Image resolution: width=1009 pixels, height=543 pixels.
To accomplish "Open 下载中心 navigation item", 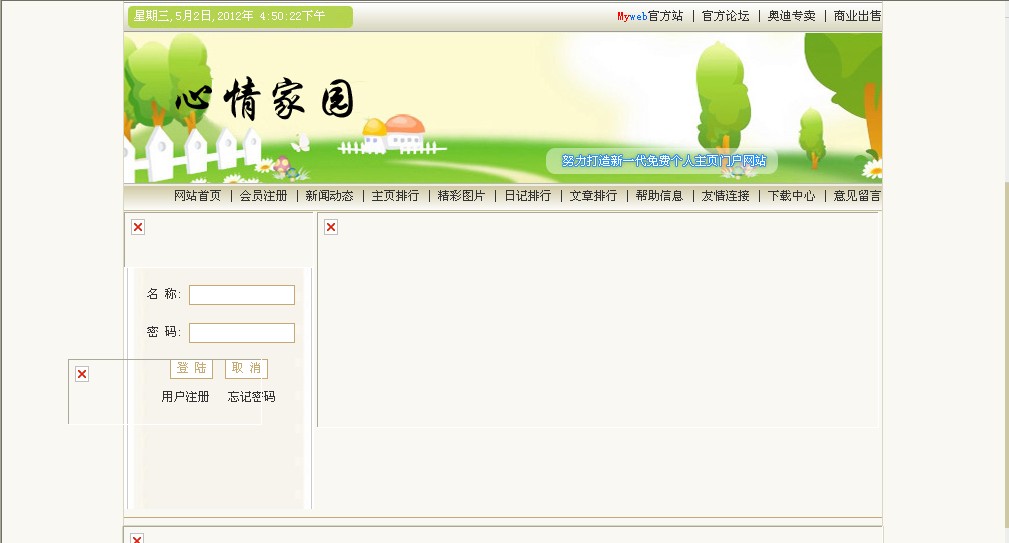I will click(x=791, y=196).
